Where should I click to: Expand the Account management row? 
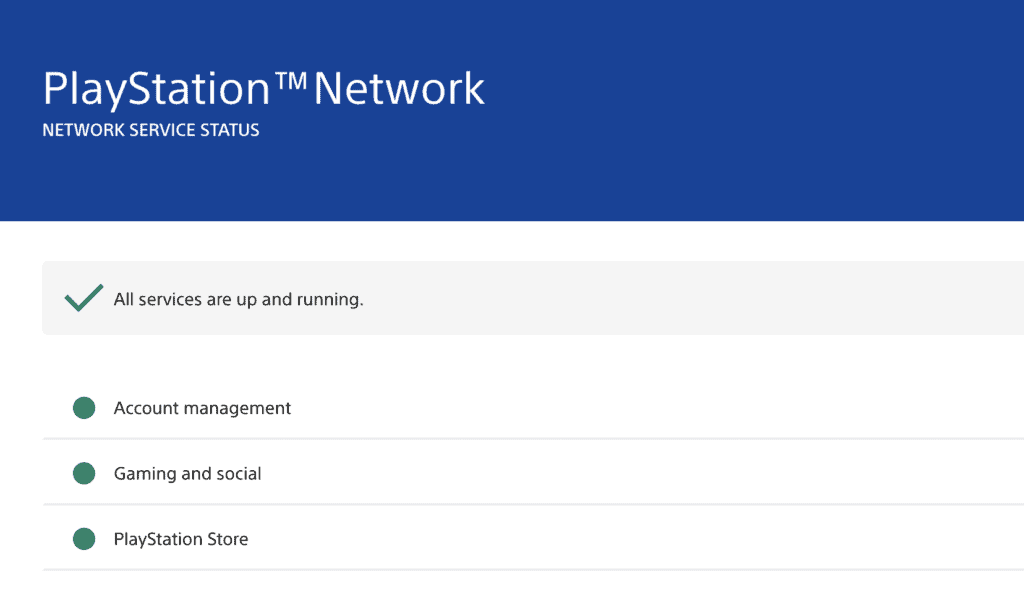(x=533, y=408)
